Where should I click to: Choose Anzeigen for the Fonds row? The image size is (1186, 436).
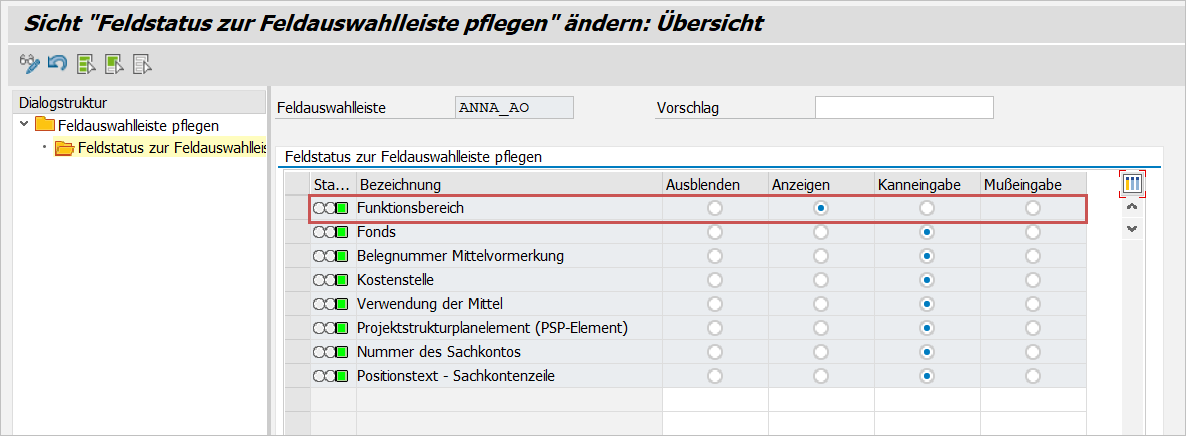point(820,232)
